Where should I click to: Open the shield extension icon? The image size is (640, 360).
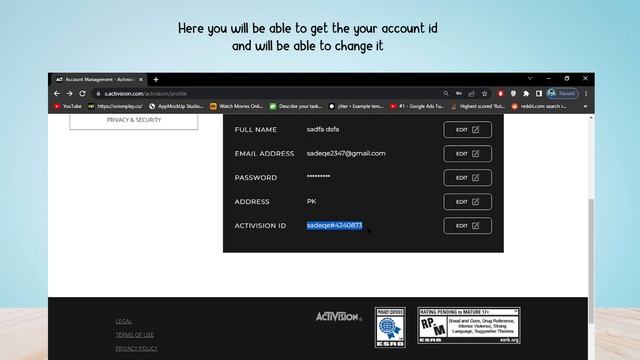coord(513,93)
